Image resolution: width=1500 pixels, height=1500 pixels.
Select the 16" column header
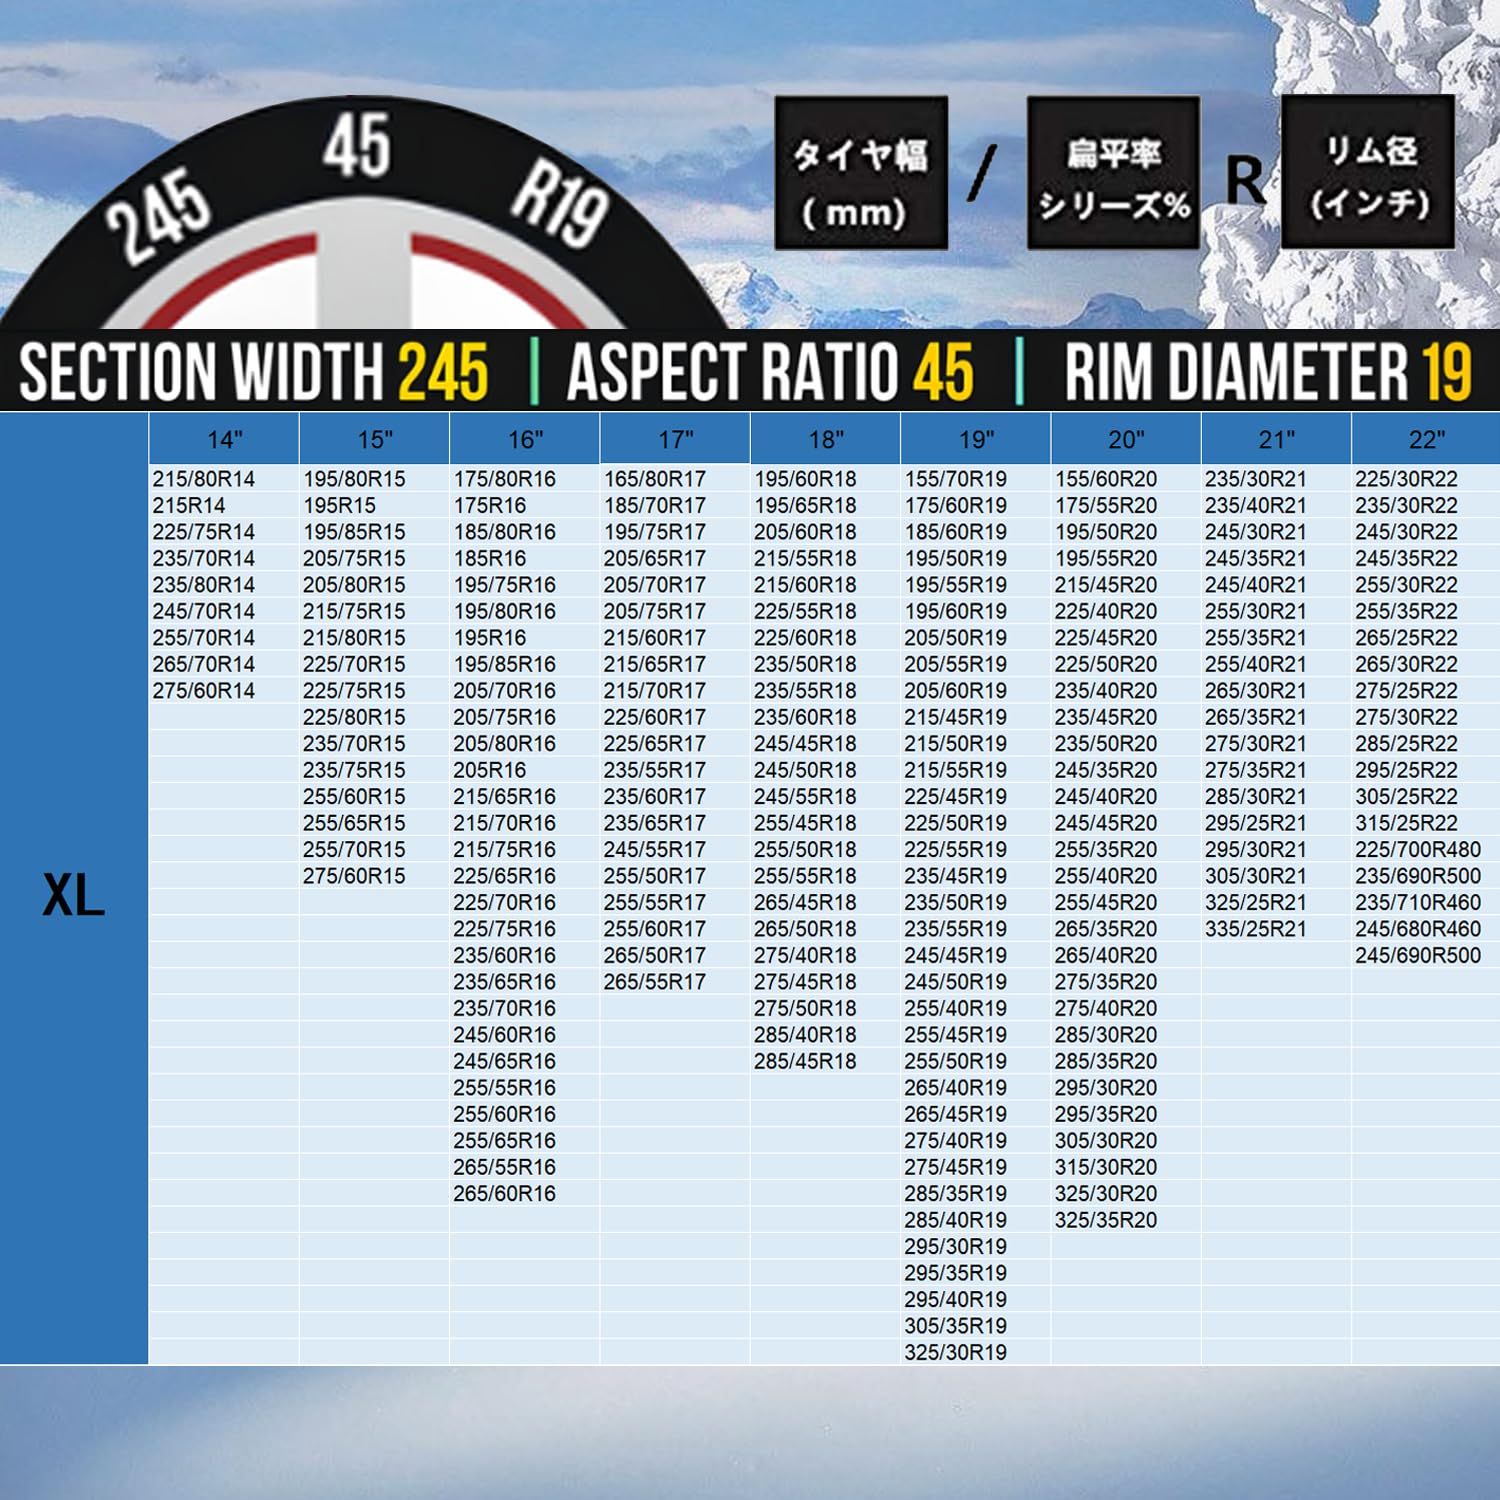525,439
